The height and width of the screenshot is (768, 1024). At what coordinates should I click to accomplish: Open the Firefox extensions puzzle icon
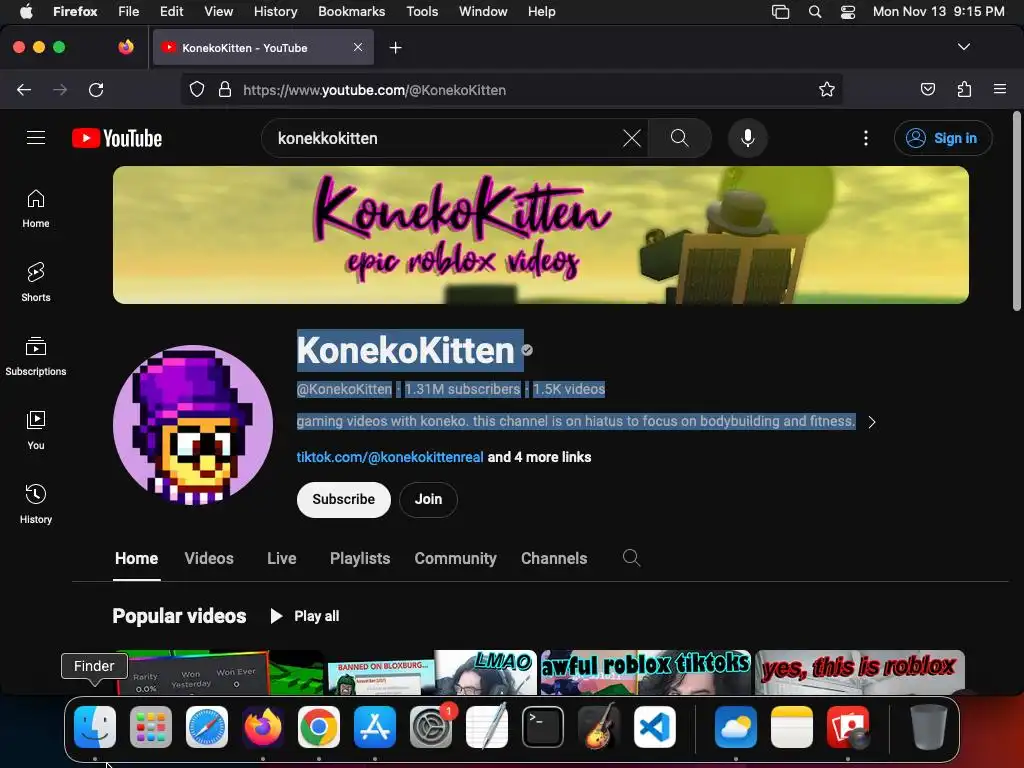pyautogui.click(x=964, y=89)
